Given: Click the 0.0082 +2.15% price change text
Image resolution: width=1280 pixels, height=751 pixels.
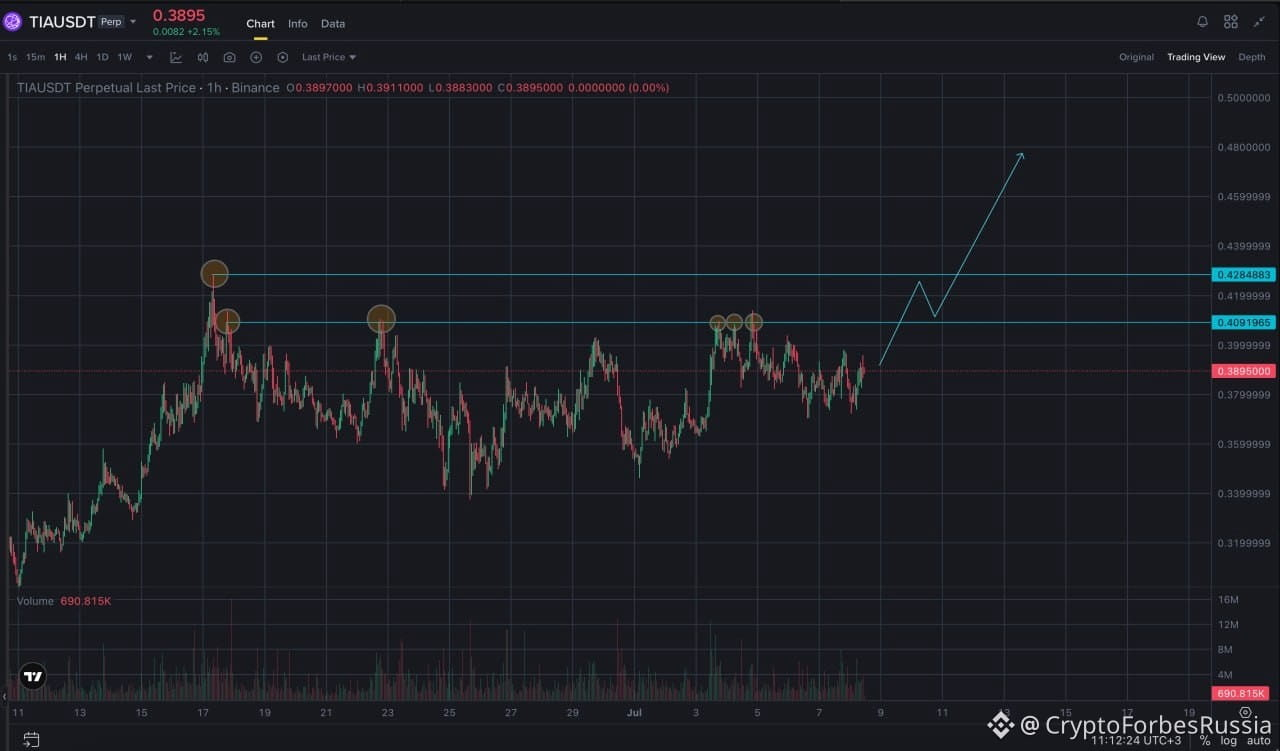Looking at the screenshot, I should (x=186, y=32).
